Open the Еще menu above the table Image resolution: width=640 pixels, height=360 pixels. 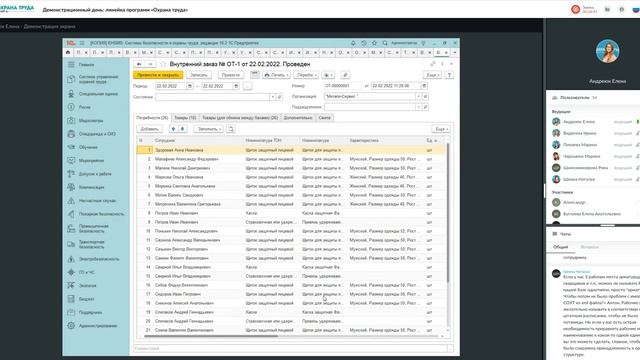[441, 129]
